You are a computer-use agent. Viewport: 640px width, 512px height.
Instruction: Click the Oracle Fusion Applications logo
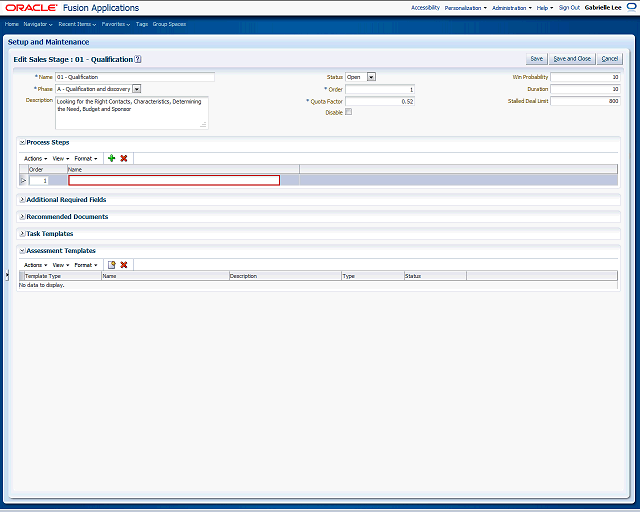click(x=72, y=8)
